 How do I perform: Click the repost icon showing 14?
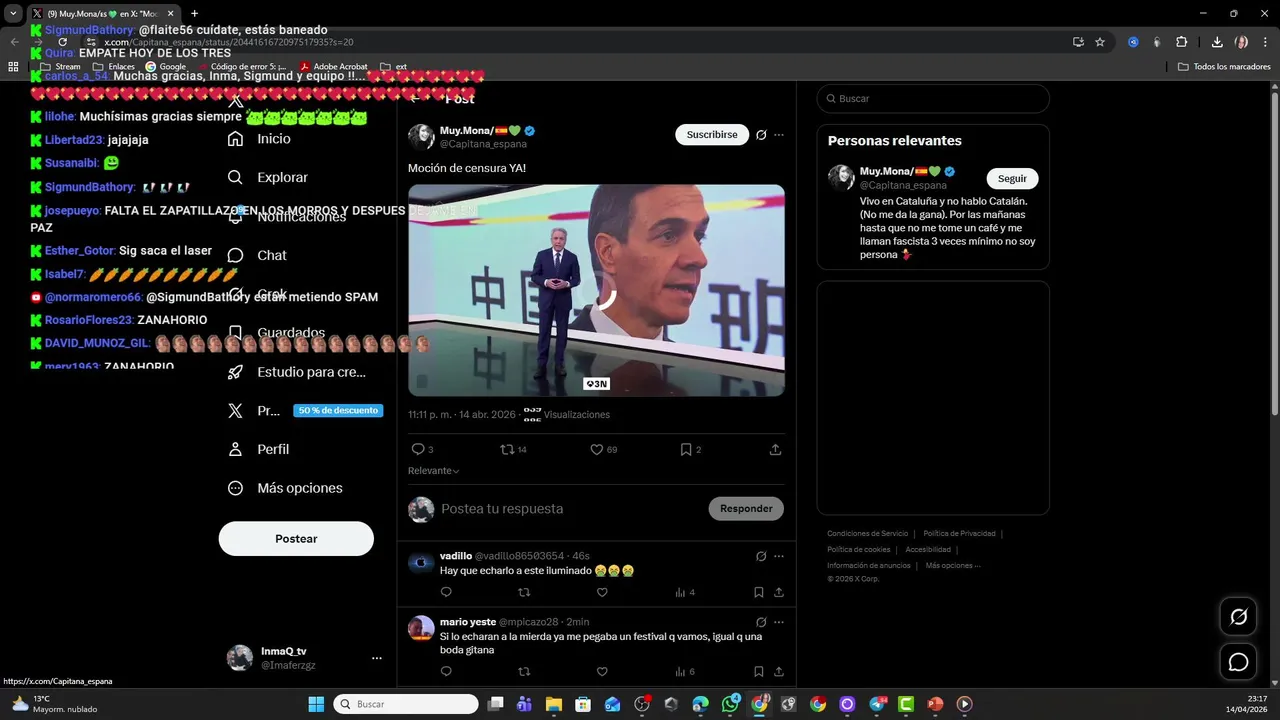pos(507,450)
